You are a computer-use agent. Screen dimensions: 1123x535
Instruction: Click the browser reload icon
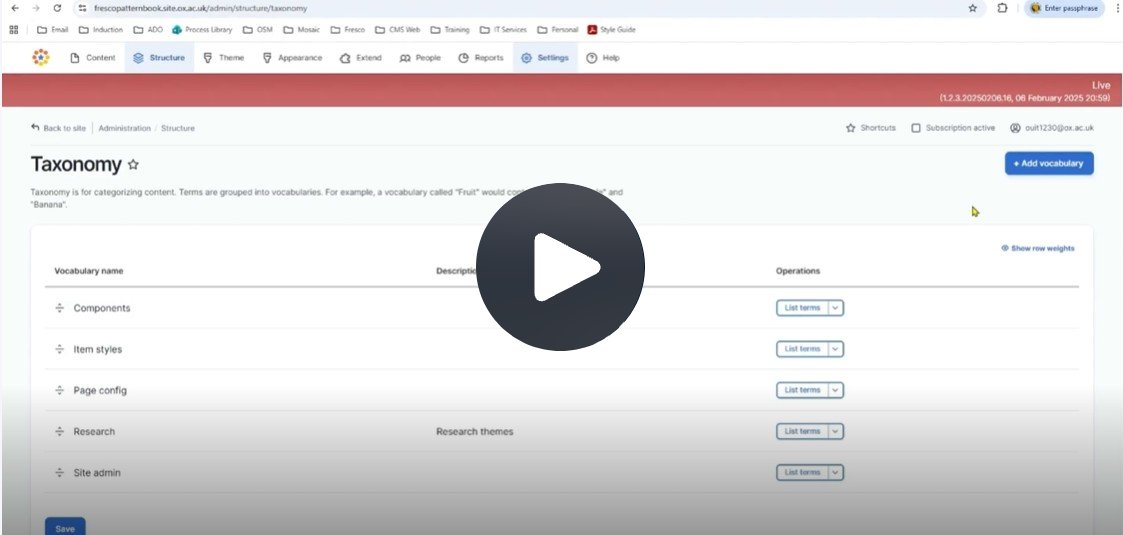point(57,9)
